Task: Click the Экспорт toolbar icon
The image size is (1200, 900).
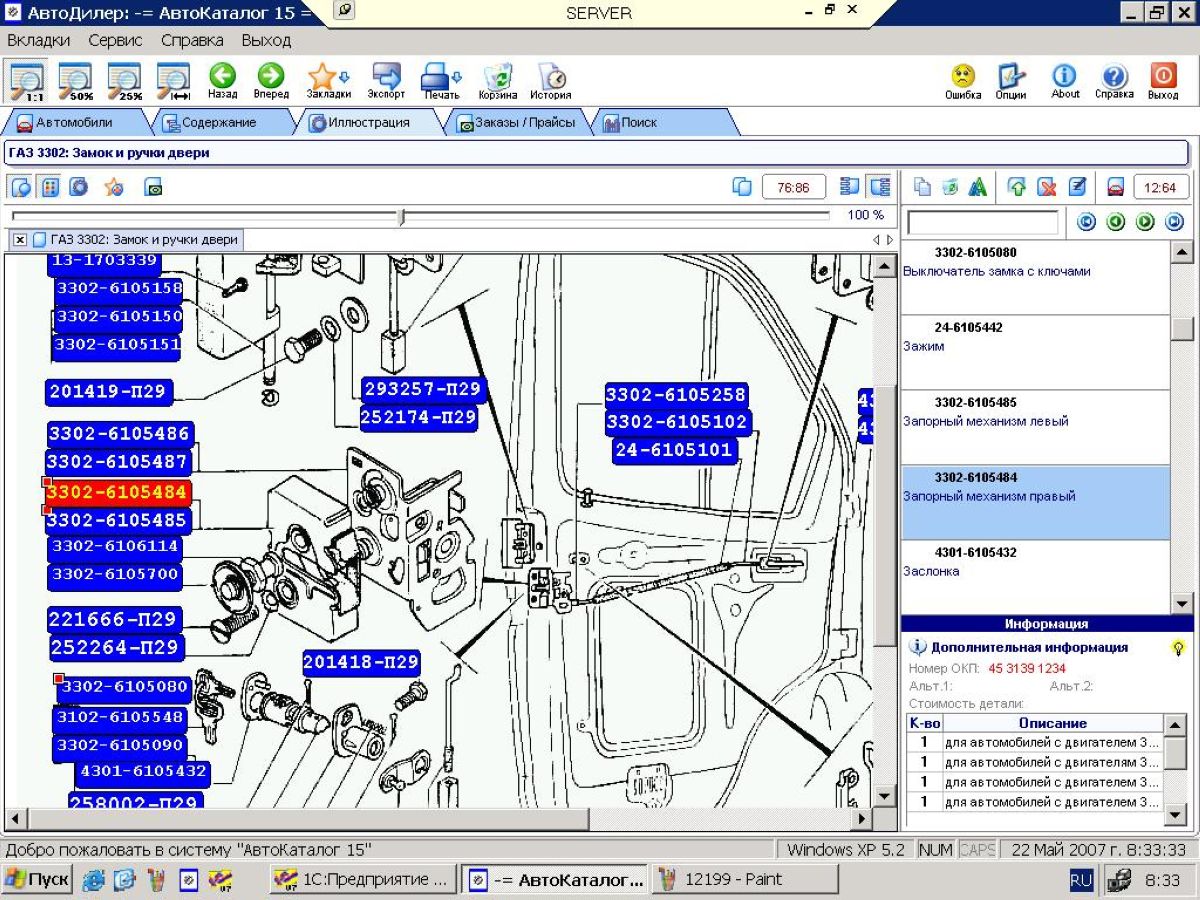Action: (x=386, y=80)
